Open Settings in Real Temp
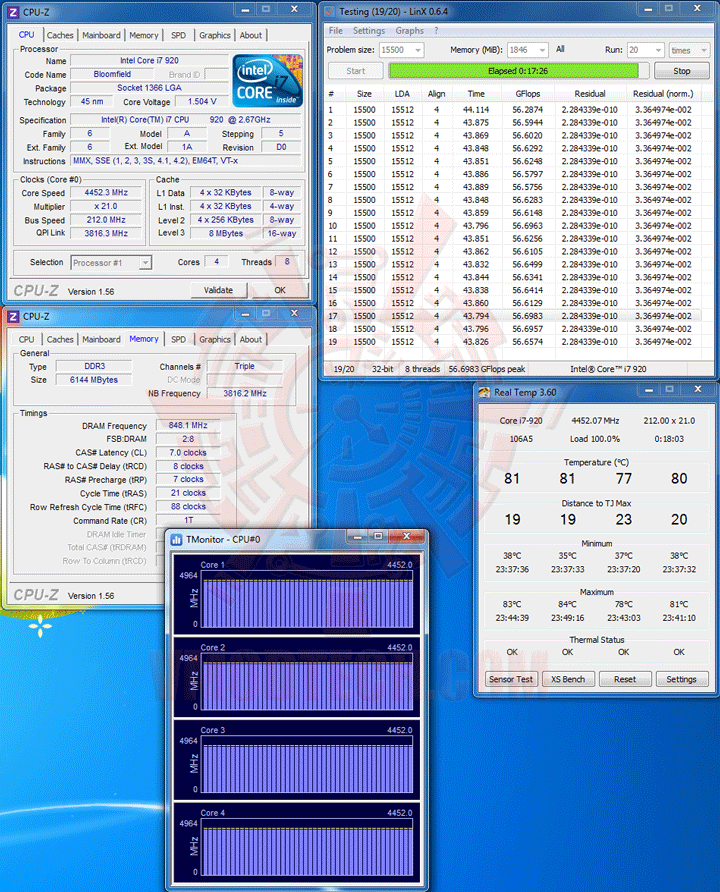 [681, 679]
